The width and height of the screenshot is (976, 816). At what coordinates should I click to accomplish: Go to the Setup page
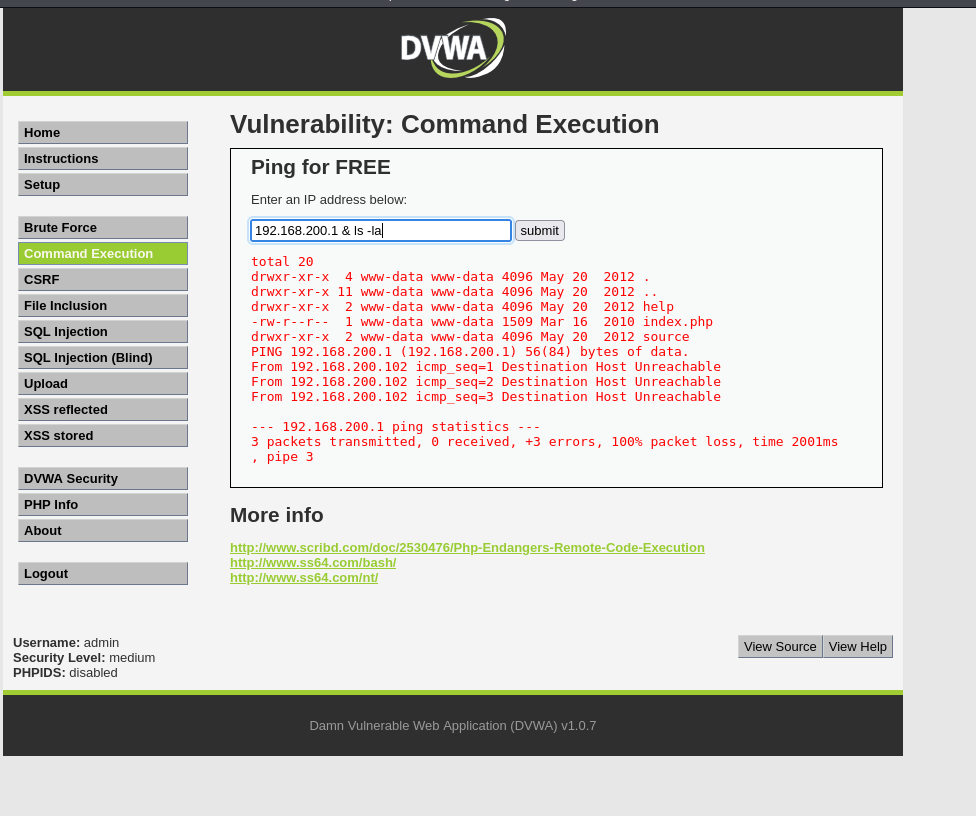(x=103, y=185)
